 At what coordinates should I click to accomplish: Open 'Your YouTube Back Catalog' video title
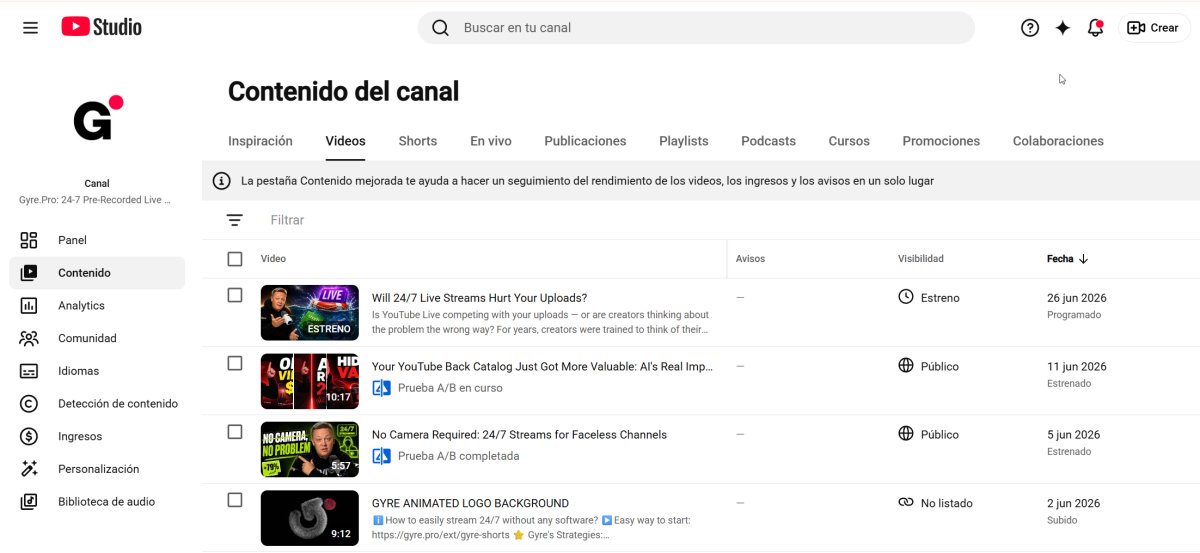[542, 366]
